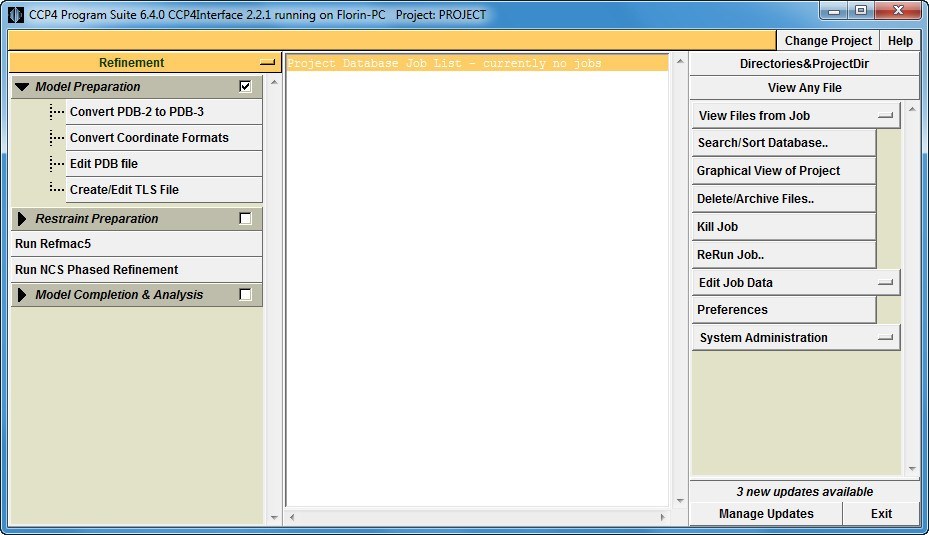
Task: Click the Manage Updates button
Action: click(x=766, y=514)
